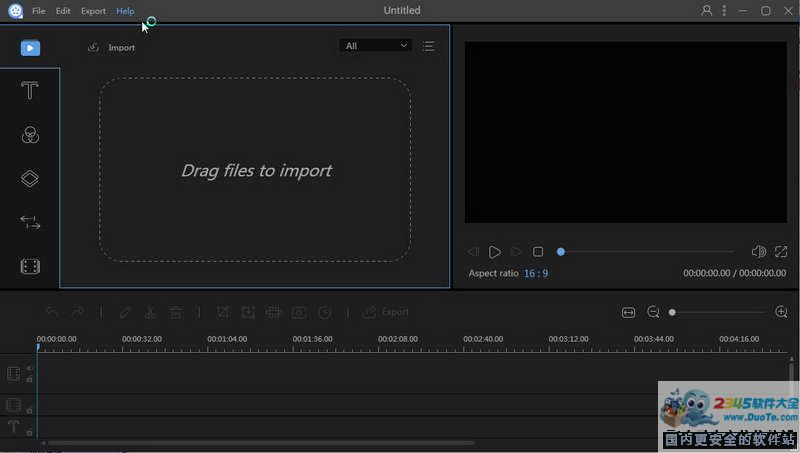The width and height of the screenshot is (800, 453).
Task: Open the Export menu
Action: tap(93, 11)
